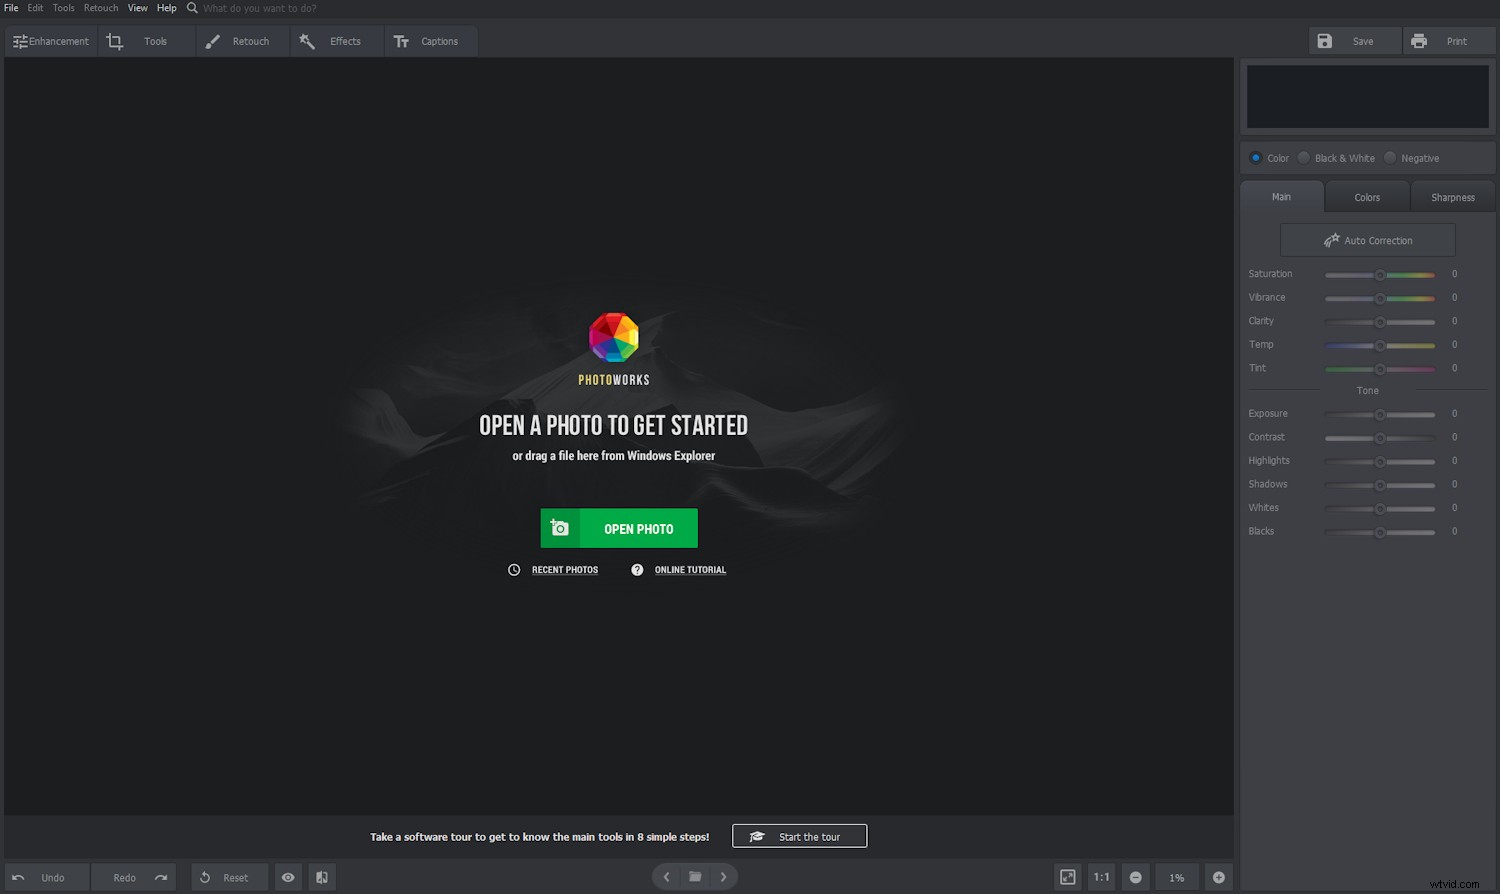The width and height of the screenshot is (1500, 894).
Task: Select the Crop tool icon in Tools tab
Action: [114, 41]
